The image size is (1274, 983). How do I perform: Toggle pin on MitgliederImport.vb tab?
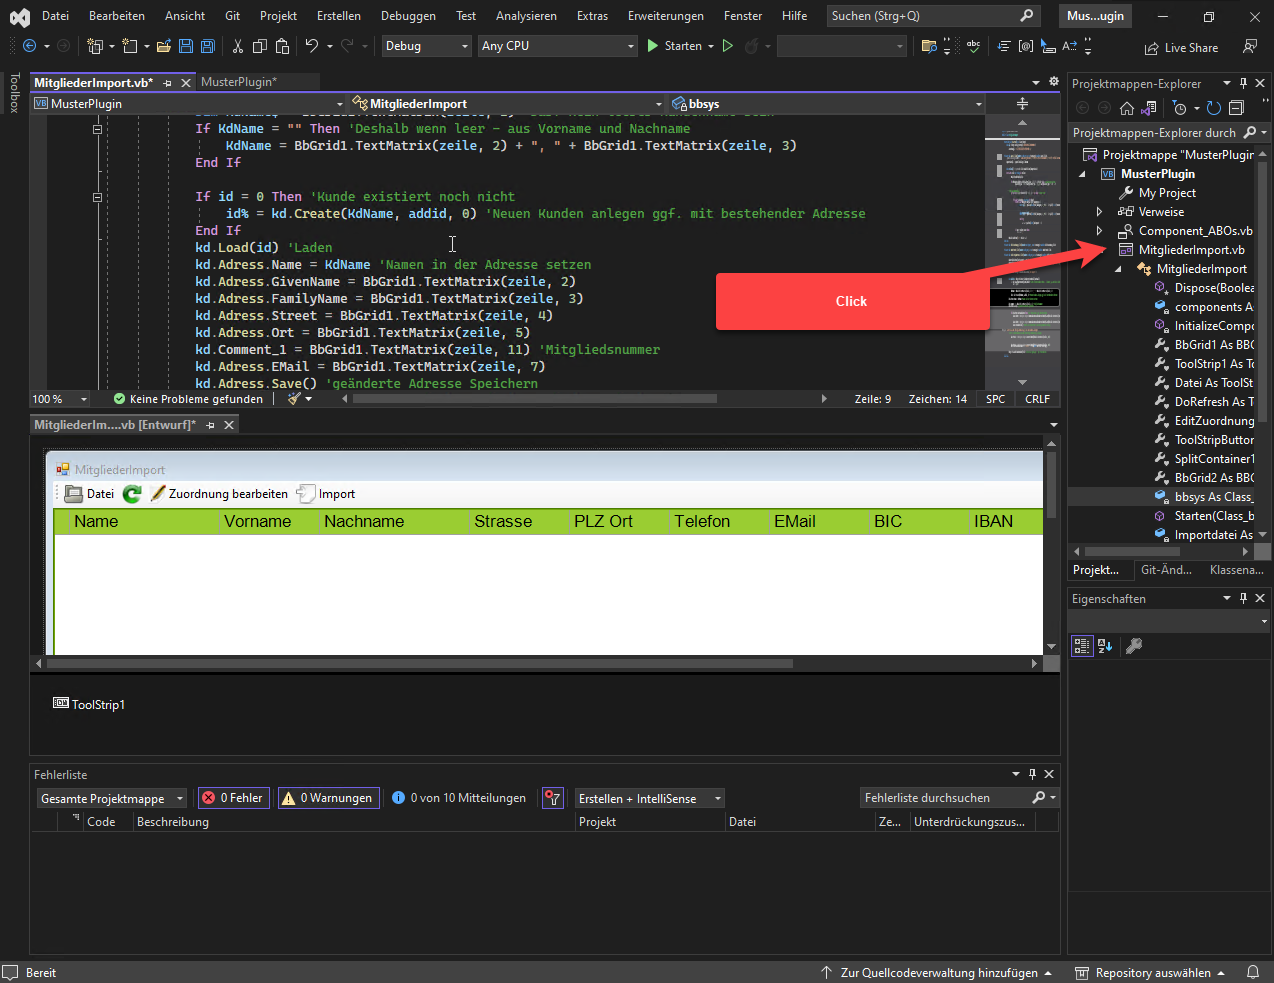pos(167,83)
